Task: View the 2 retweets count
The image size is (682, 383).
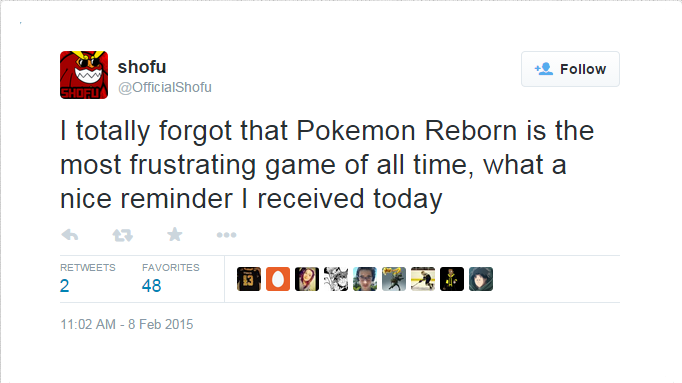Action: pyautogui.click(x=64, y=286)
